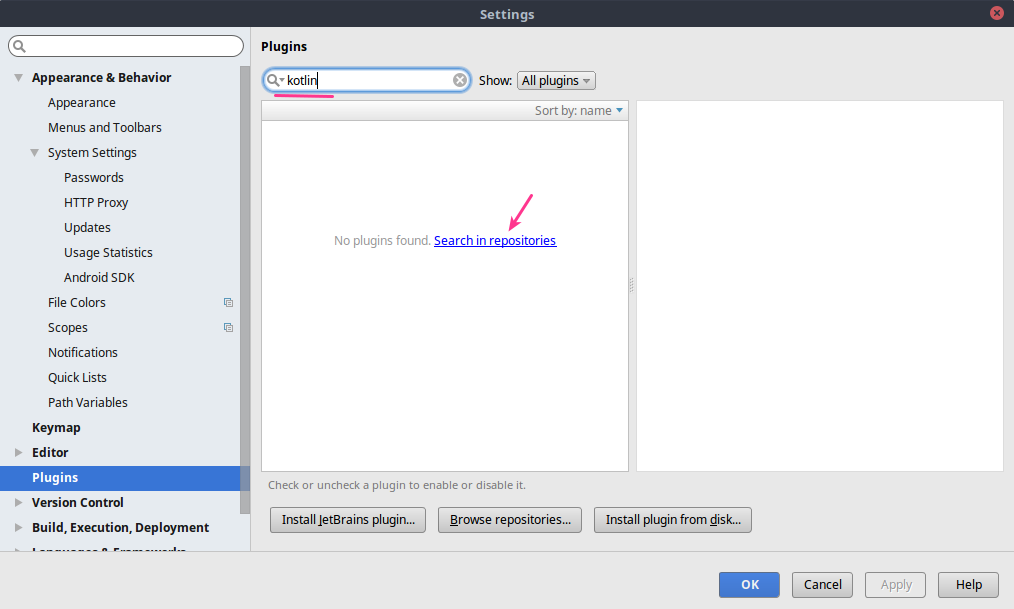Click inside the sidebar settings search field

(x=125, y=46)
